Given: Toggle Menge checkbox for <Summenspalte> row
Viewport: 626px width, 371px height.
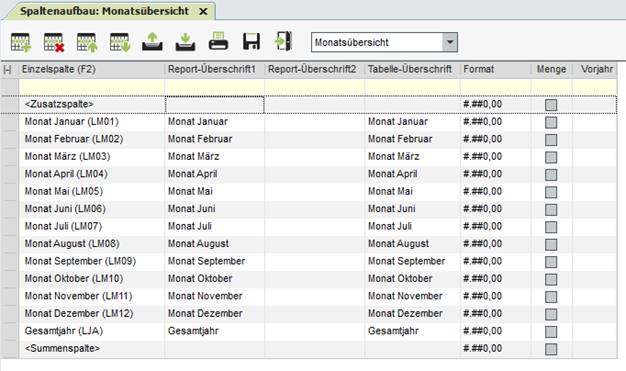Looking at the screenshot, I should click(x=551, y=349).
